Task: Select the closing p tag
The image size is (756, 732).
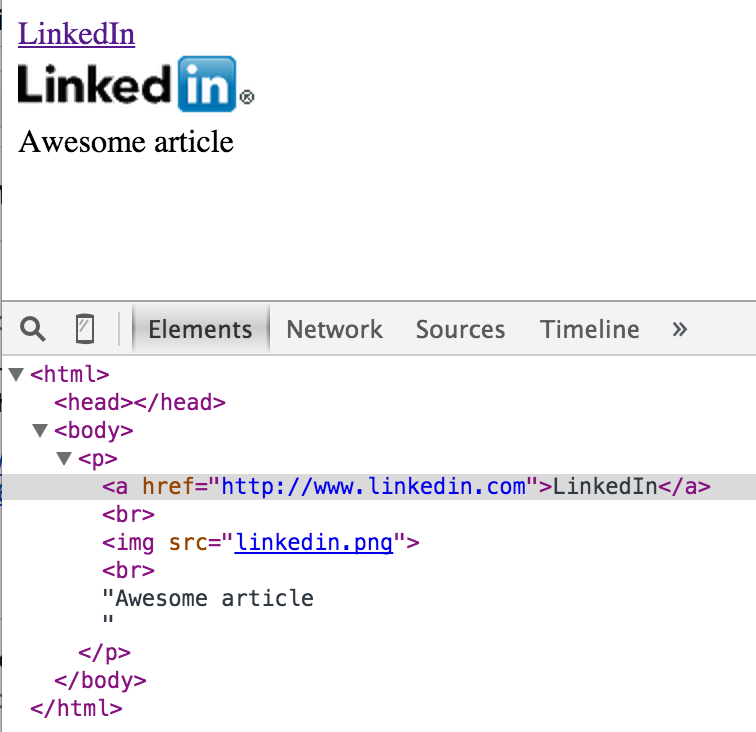Action: click(x=104, y=652)
